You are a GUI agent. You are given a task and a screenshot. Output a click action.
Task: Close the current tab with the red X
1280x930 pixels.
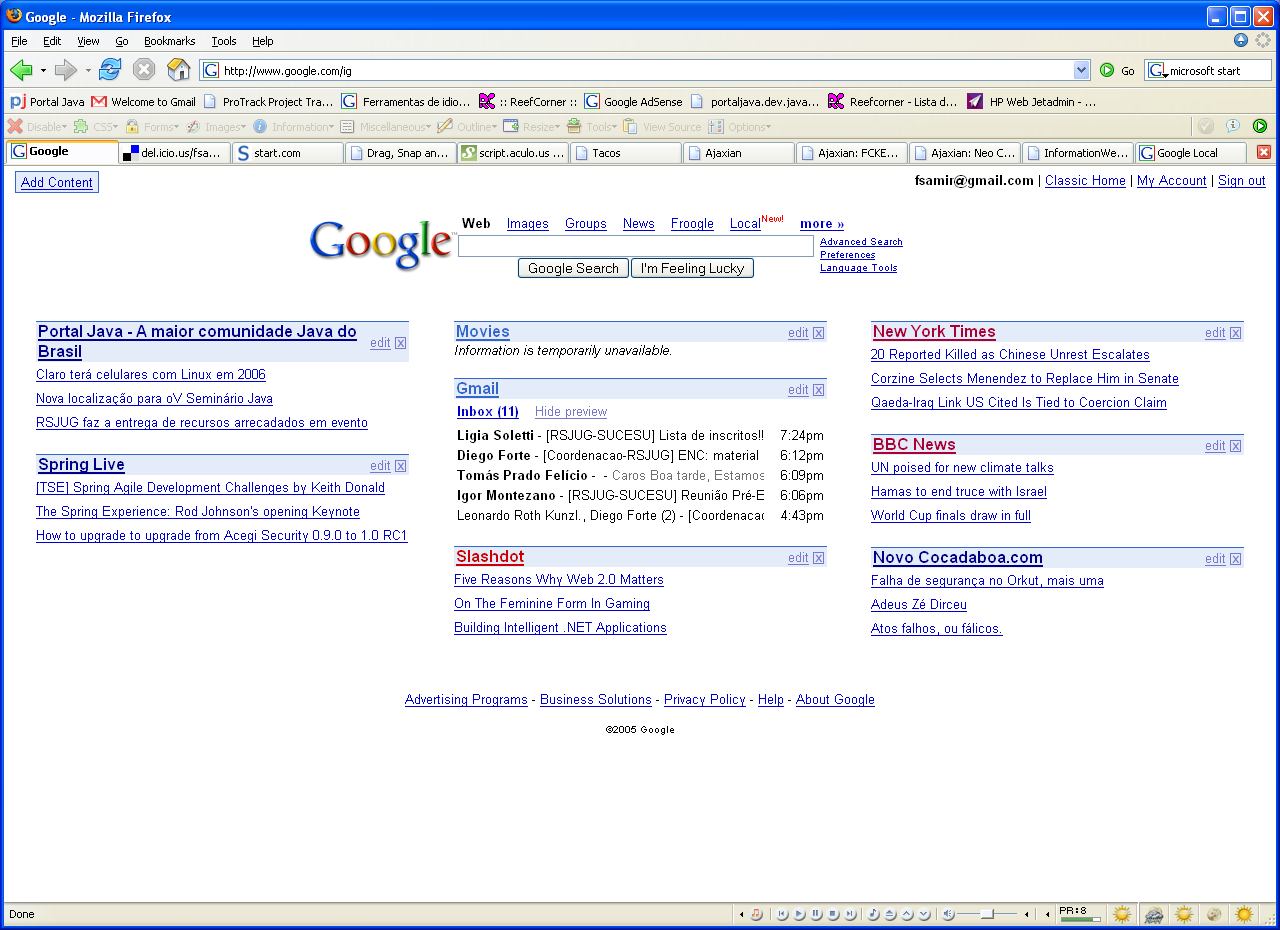pyautogui.click(x=1264, y=152)
